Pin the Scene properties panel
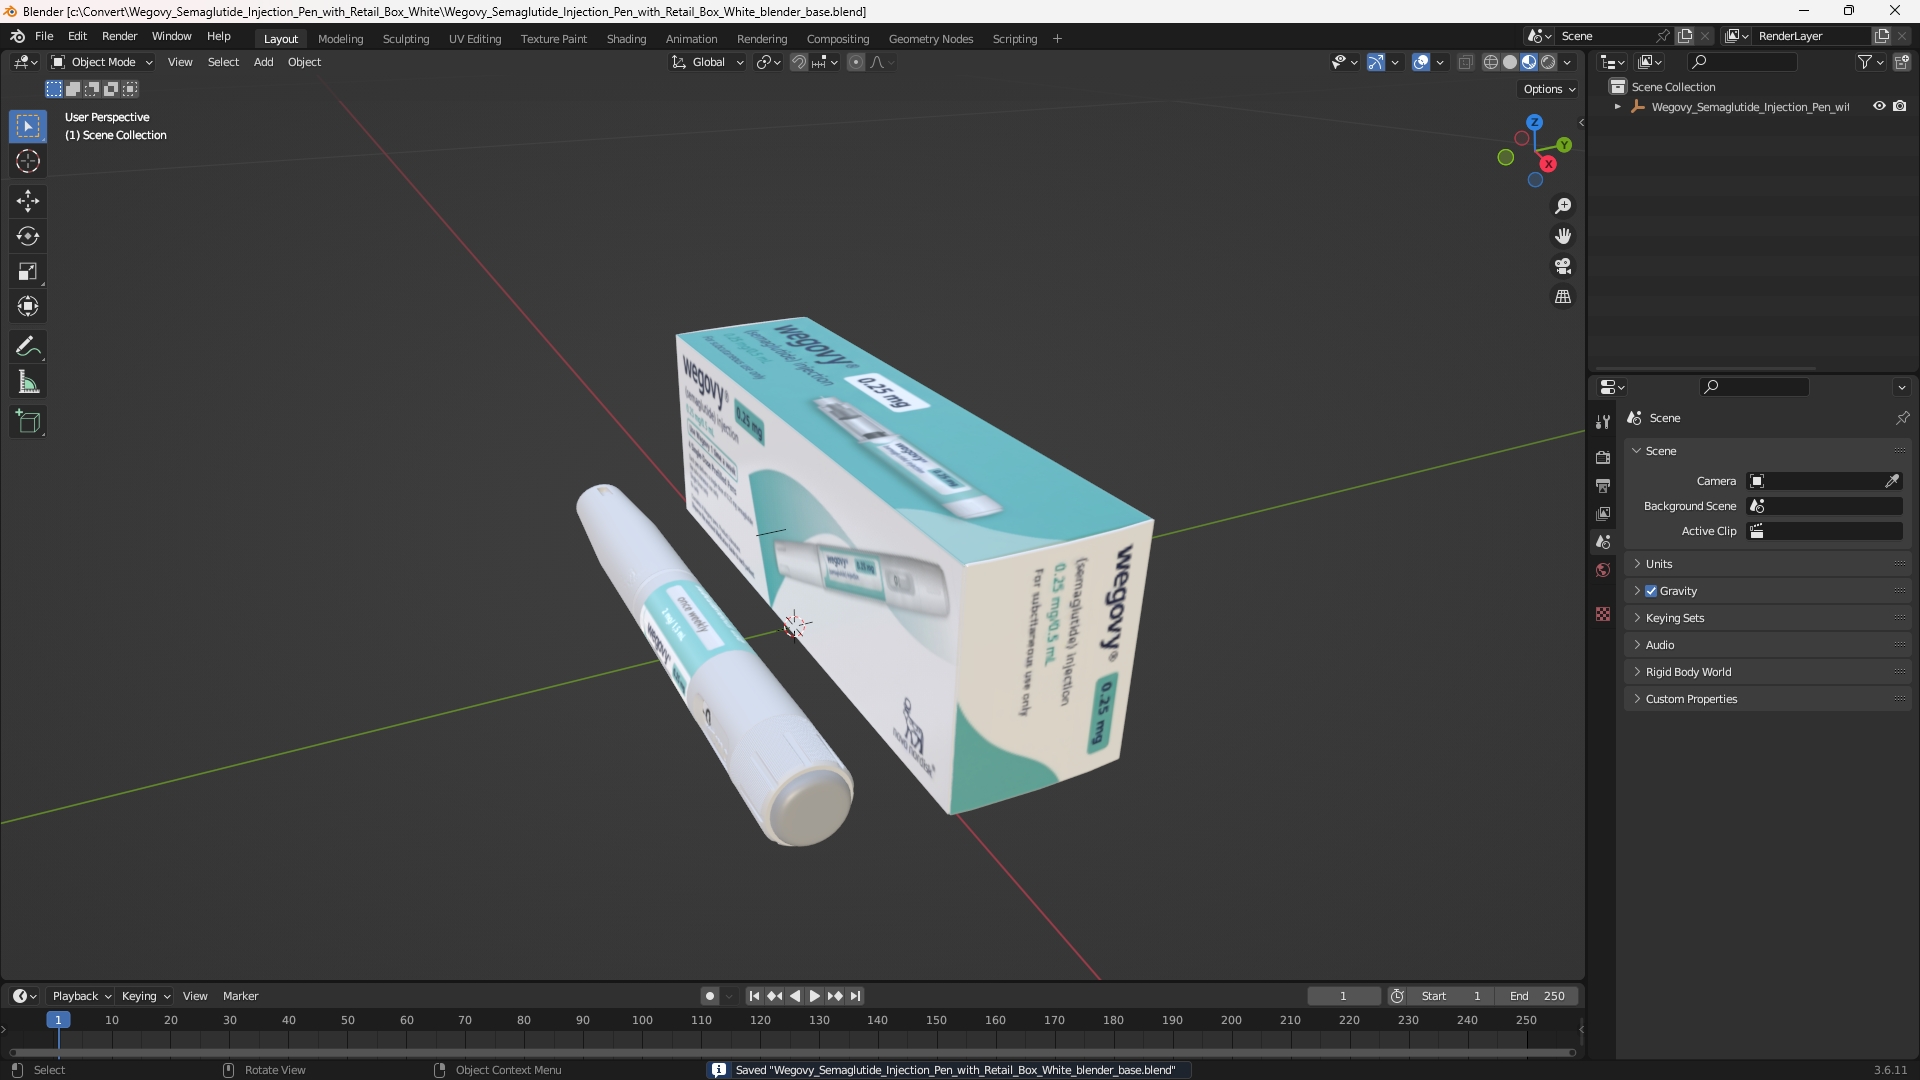 pyautogui.click(x=1902, y=418)
